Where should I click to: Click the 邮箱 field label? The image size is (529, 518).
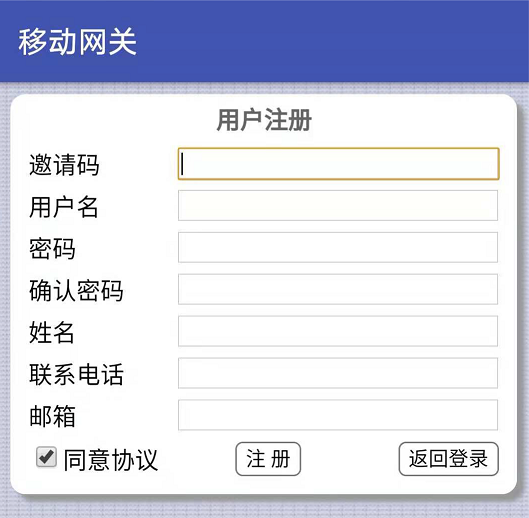click(52, 416)
